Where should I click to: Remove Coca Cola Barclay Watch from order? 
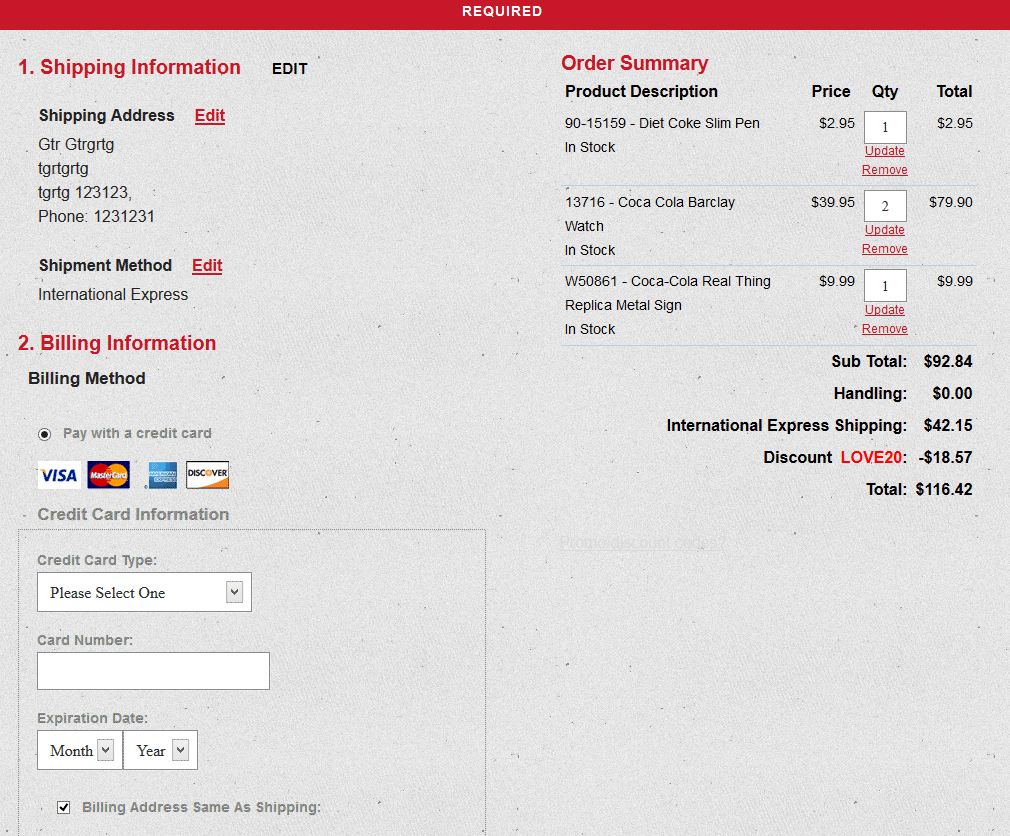pos(884,249)
